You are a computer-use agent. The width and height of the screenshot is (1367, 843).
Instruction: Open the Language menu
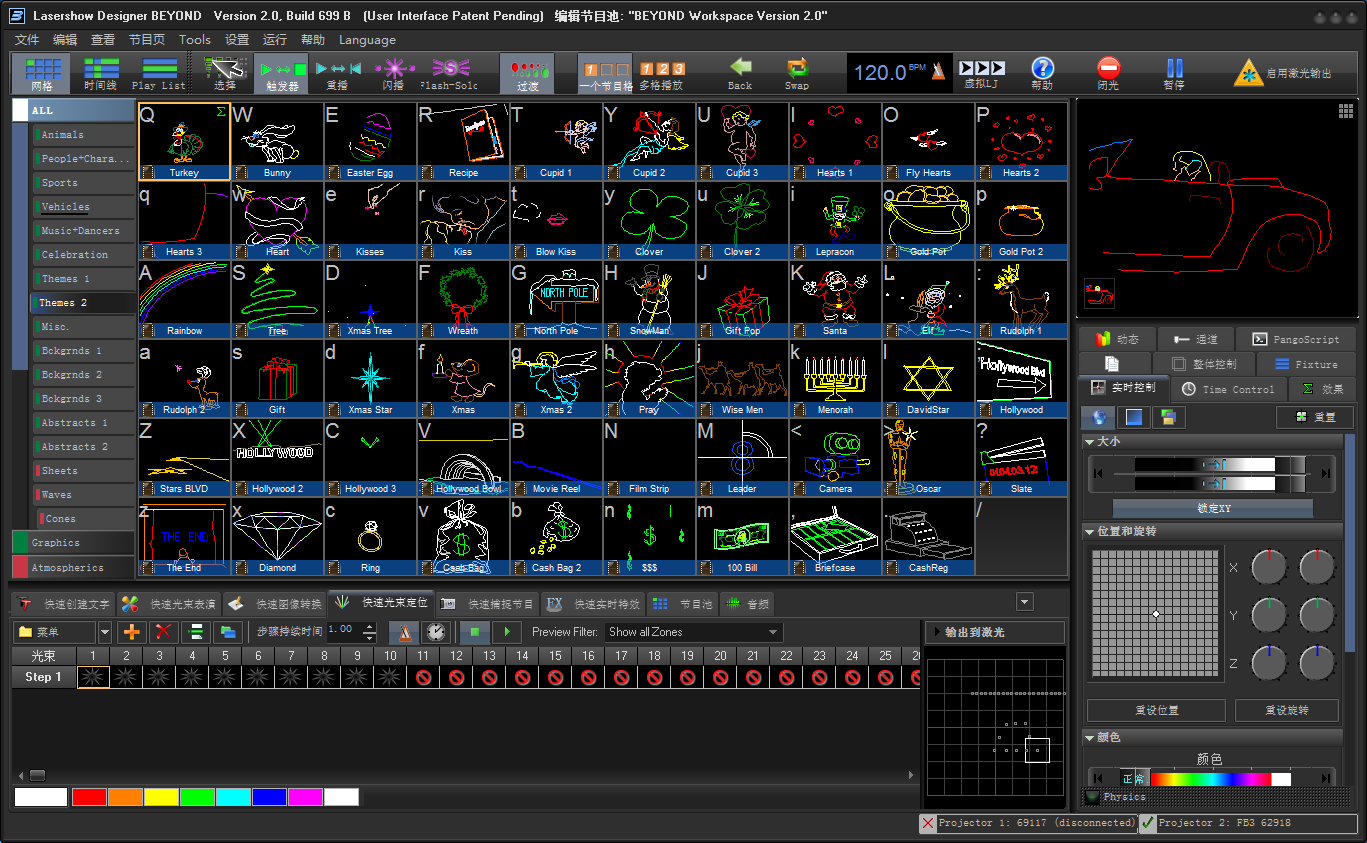tap(367, 40)
